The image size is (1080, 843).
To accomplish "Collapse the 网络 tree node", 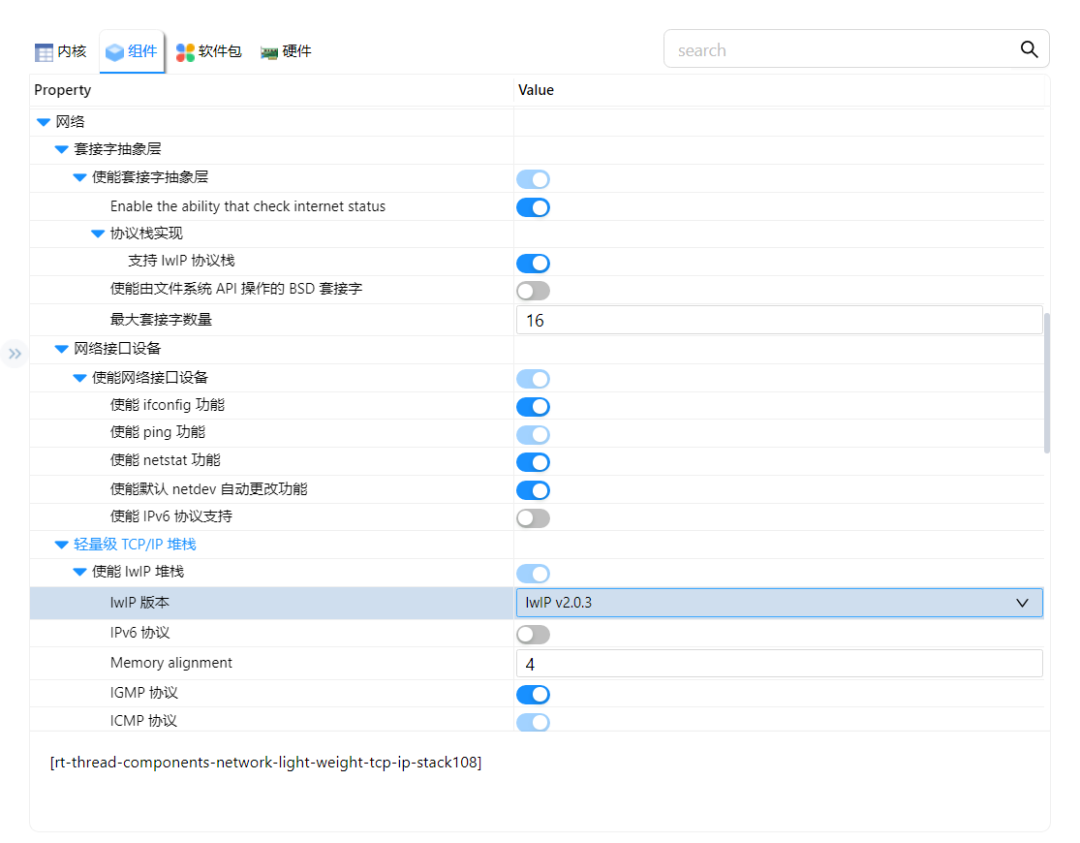I will 41,121.
